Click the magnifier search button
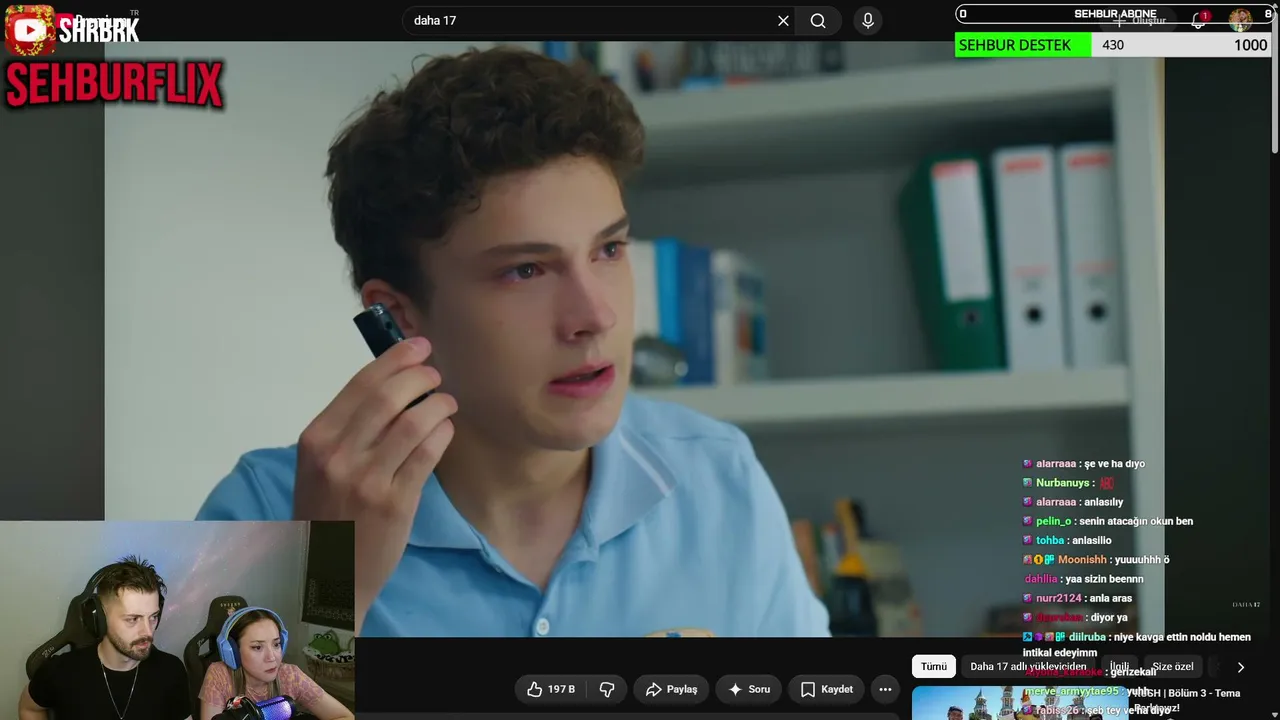The height and width of the screenshot is (720, 1280). point(818,21)
